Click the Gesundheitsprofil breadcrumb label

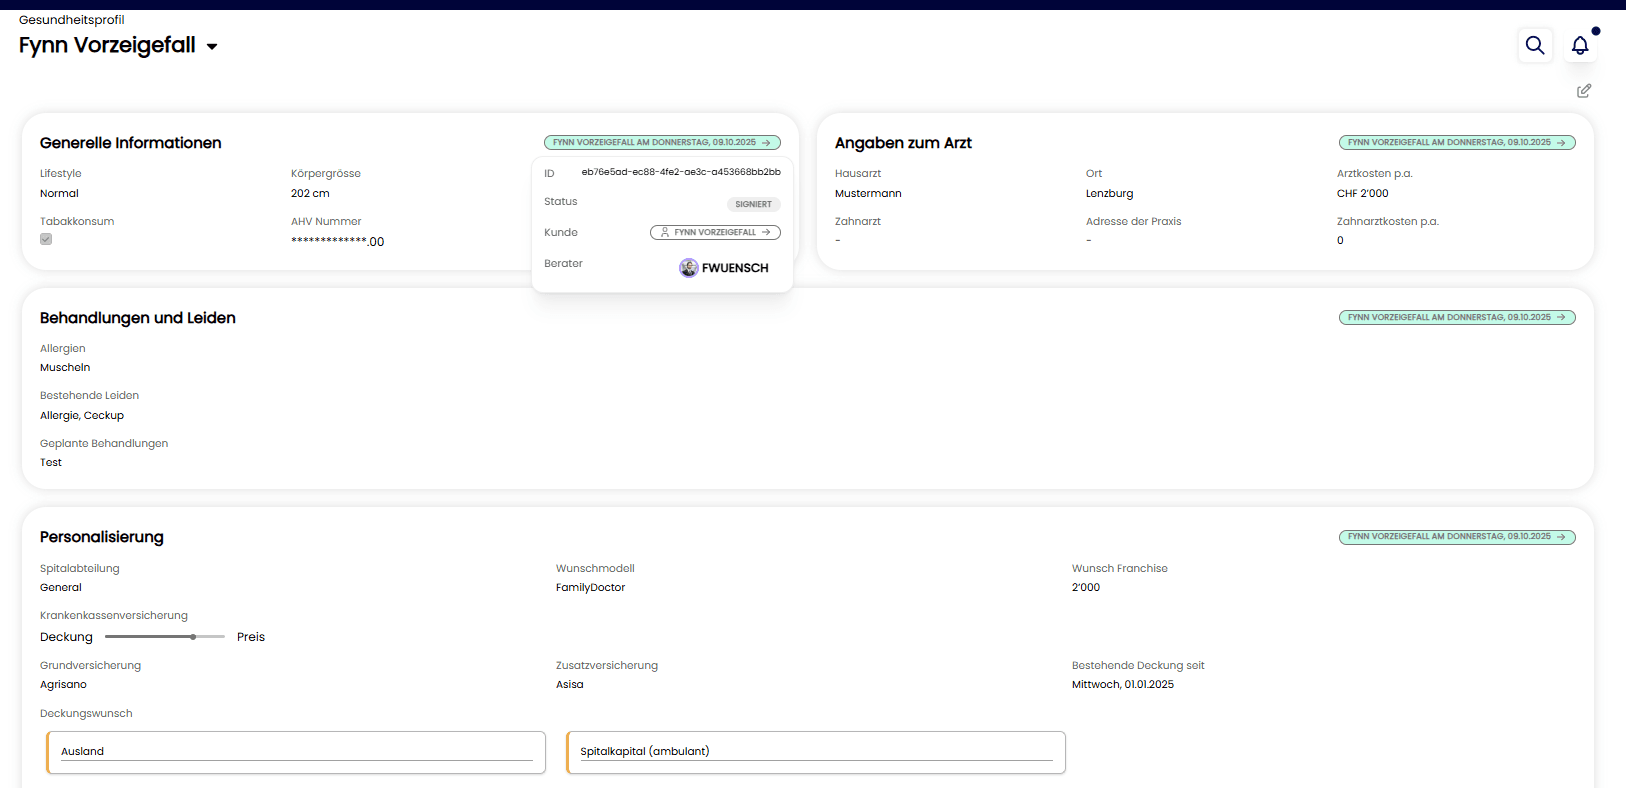pos(72,20)
